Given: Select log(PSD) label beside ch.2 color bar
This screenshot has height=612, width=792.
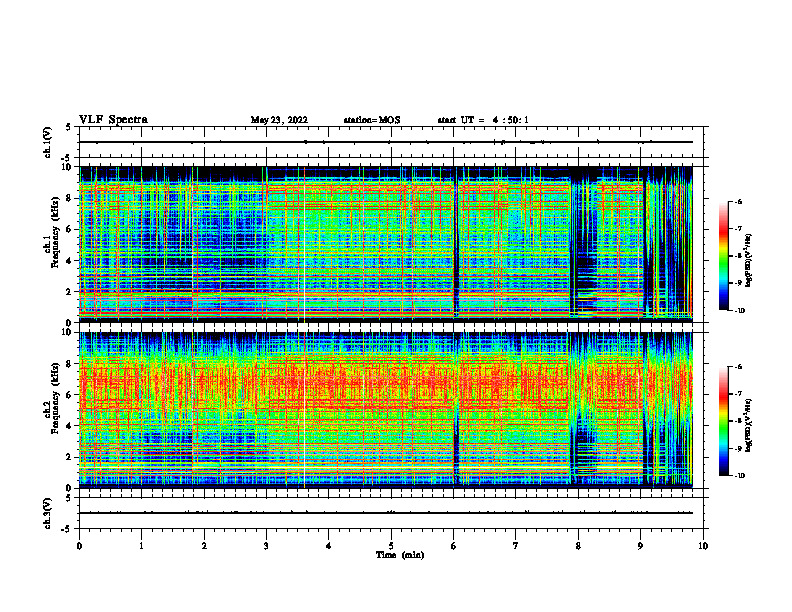Looking at the screenshot, I should point(749,425).
